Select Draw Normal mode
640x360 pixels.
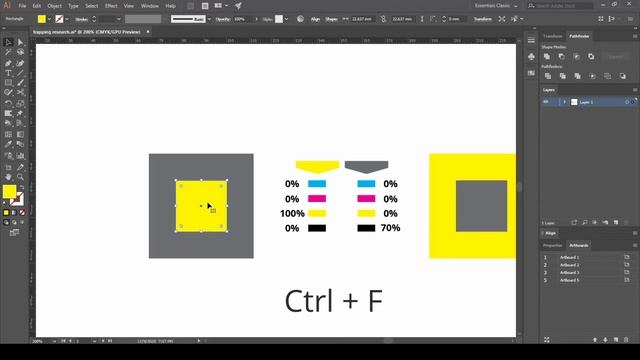click(6, 222)
